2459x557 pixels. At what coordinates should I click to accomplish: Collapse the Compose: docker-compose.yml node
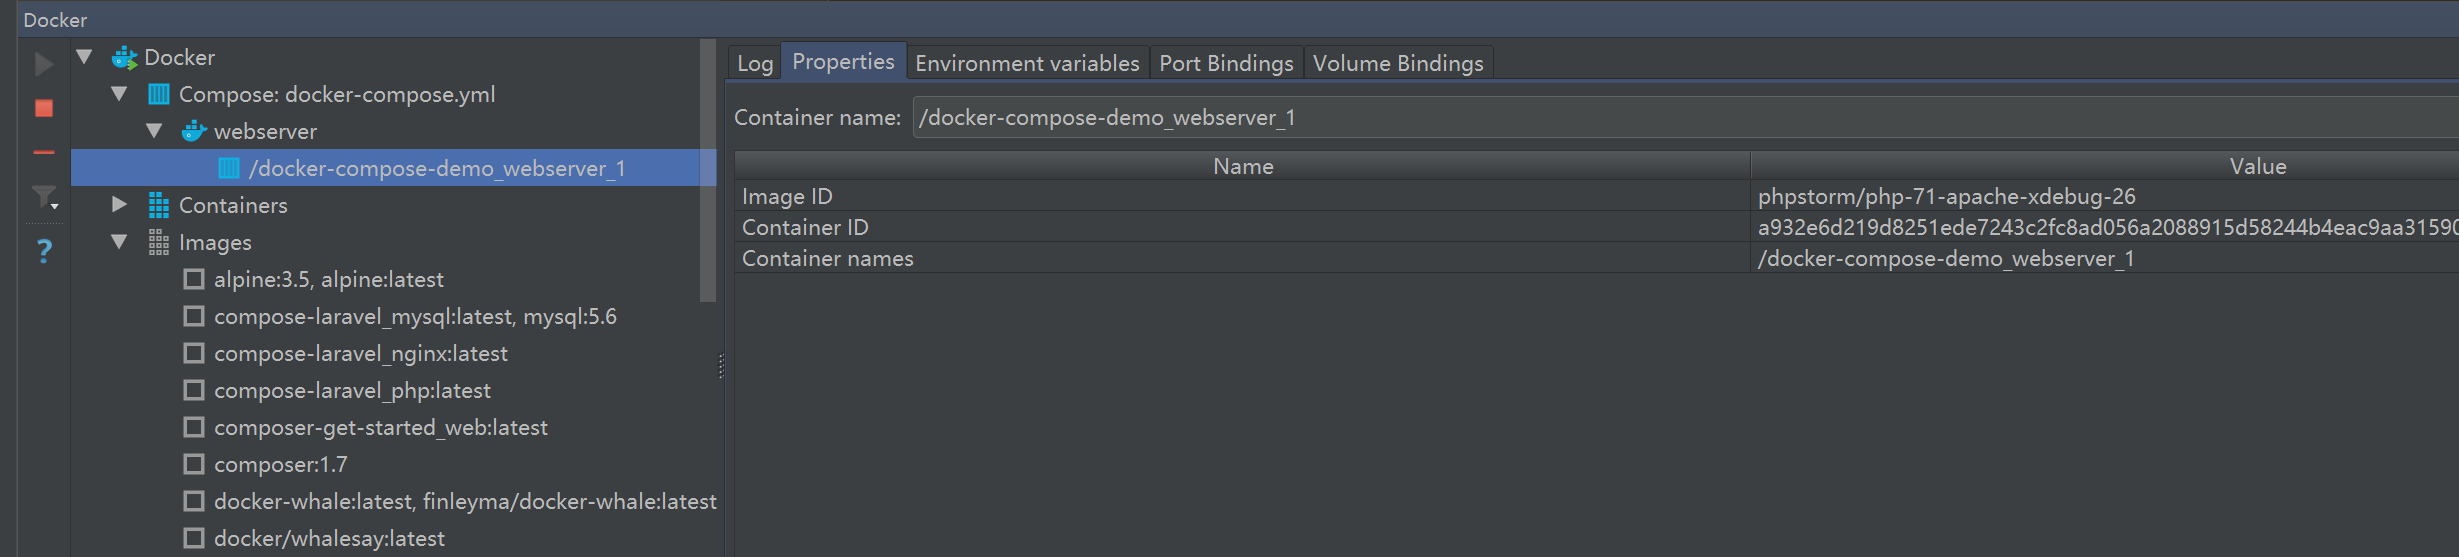coord(119,94)
